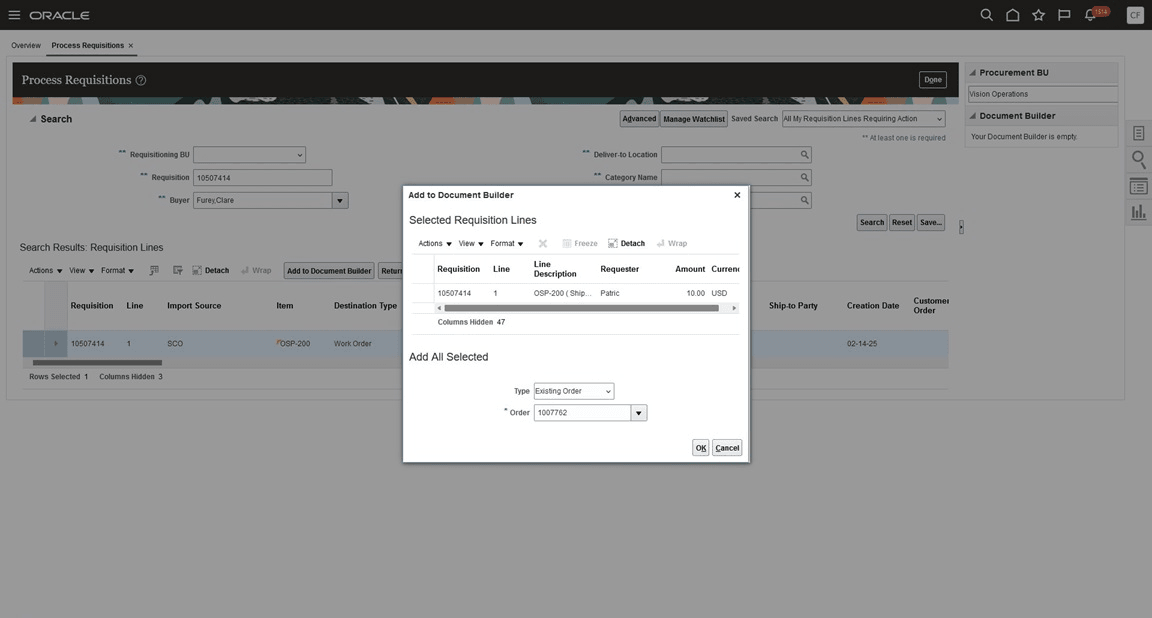Viewport: 1152px width, 618px height.
Task: Open side panel document tasks icon
Action: [1138, 133]
